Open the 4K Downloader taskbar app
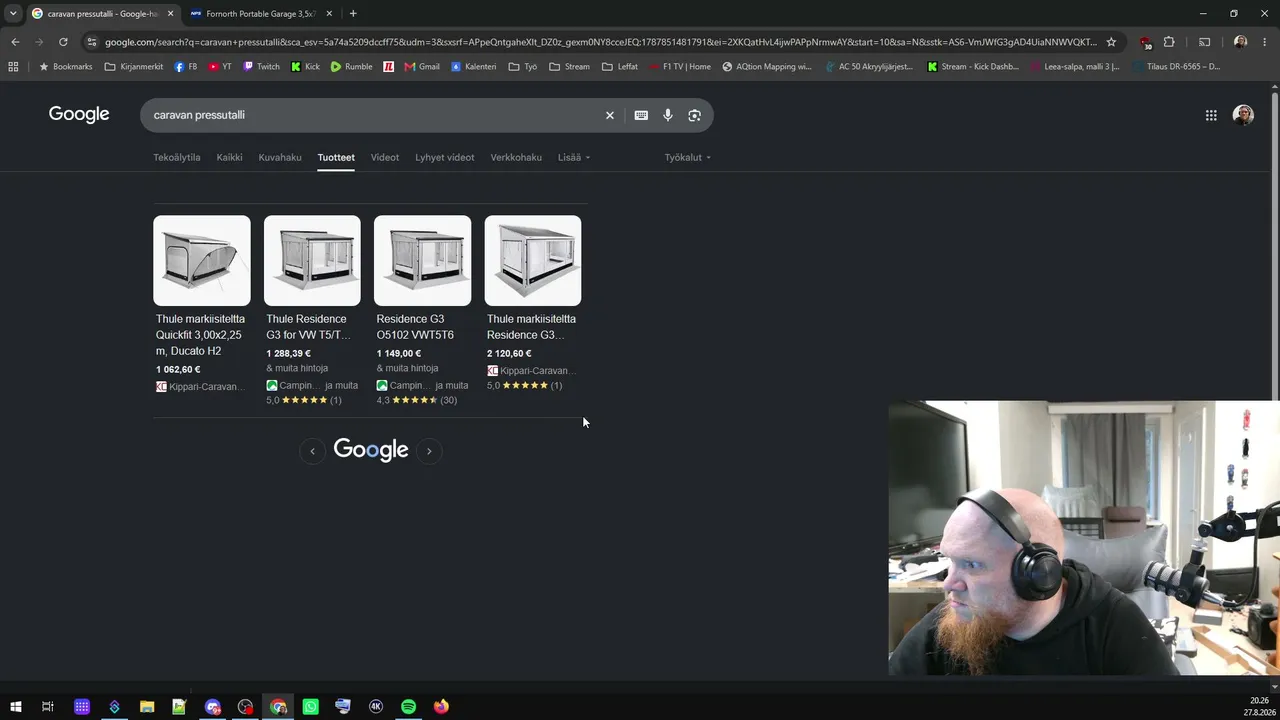 coord(376,707)
